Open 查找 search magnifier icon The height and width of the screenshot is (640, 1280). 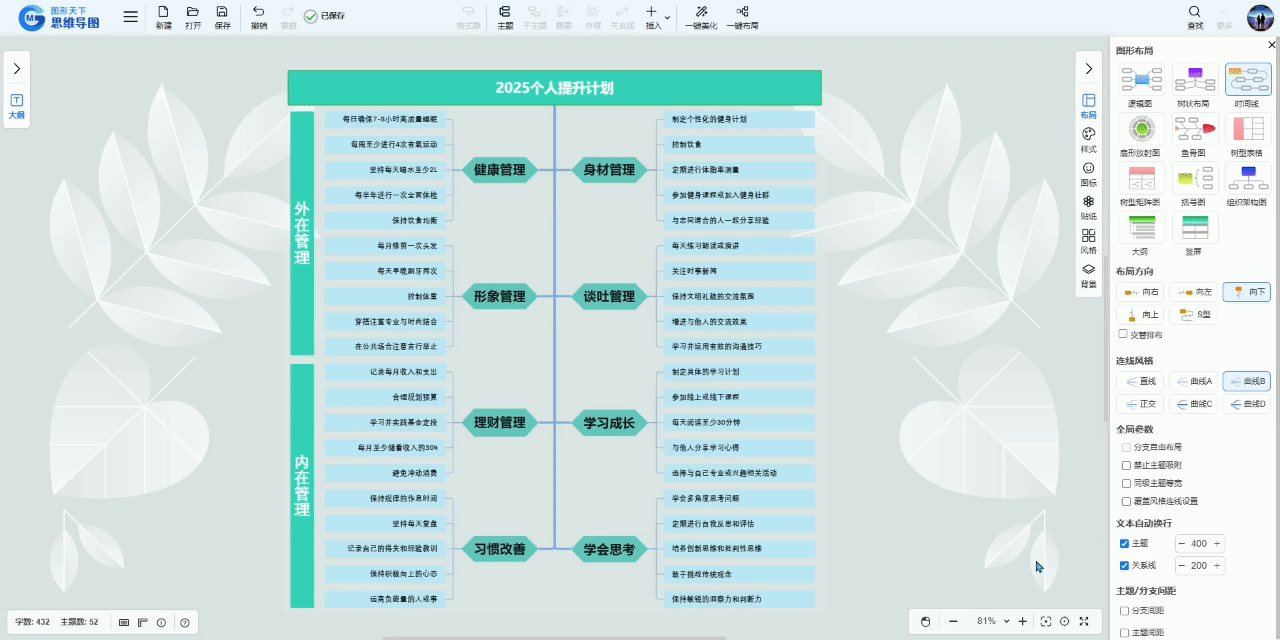click(x=1195, y=12)
